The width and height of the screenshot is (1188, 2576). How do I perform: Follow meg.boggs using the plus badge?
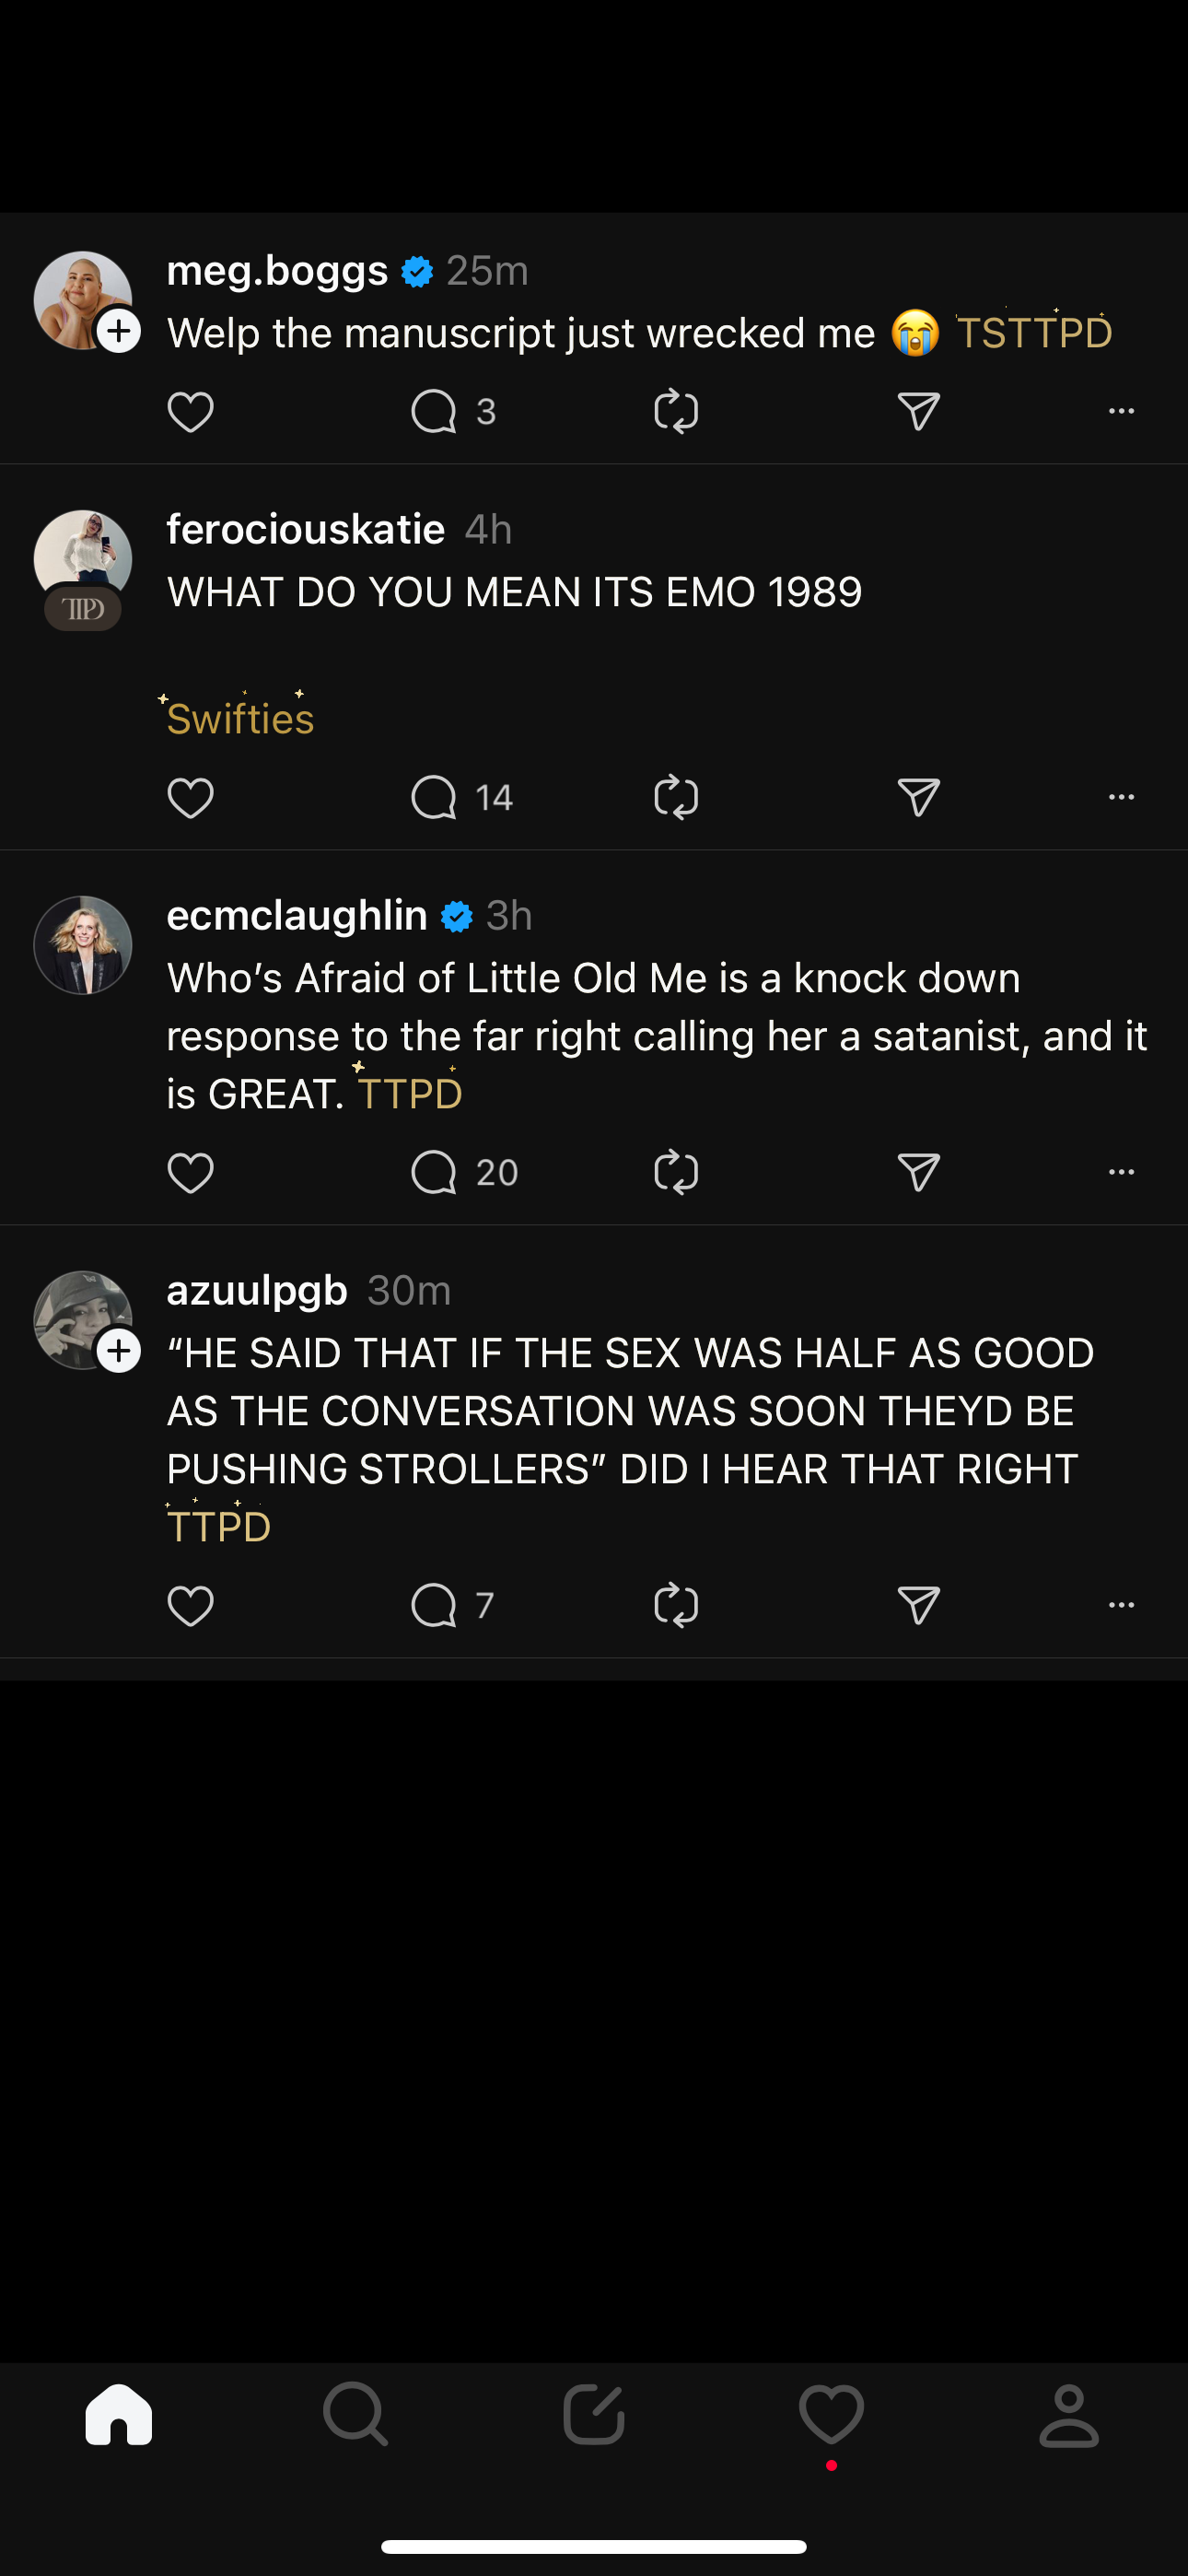click(x=119, y=331)
